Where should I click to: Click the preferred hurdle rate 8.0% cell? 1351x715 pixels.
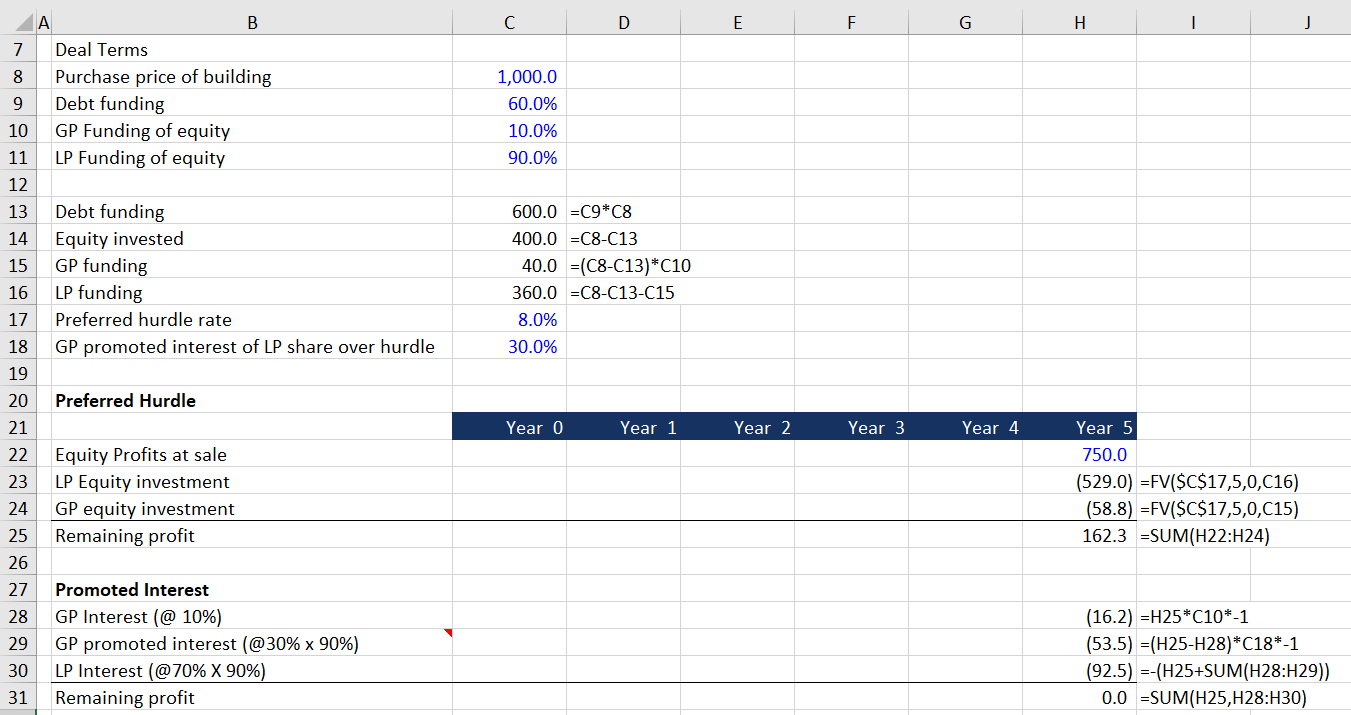(x=537, y=320)
